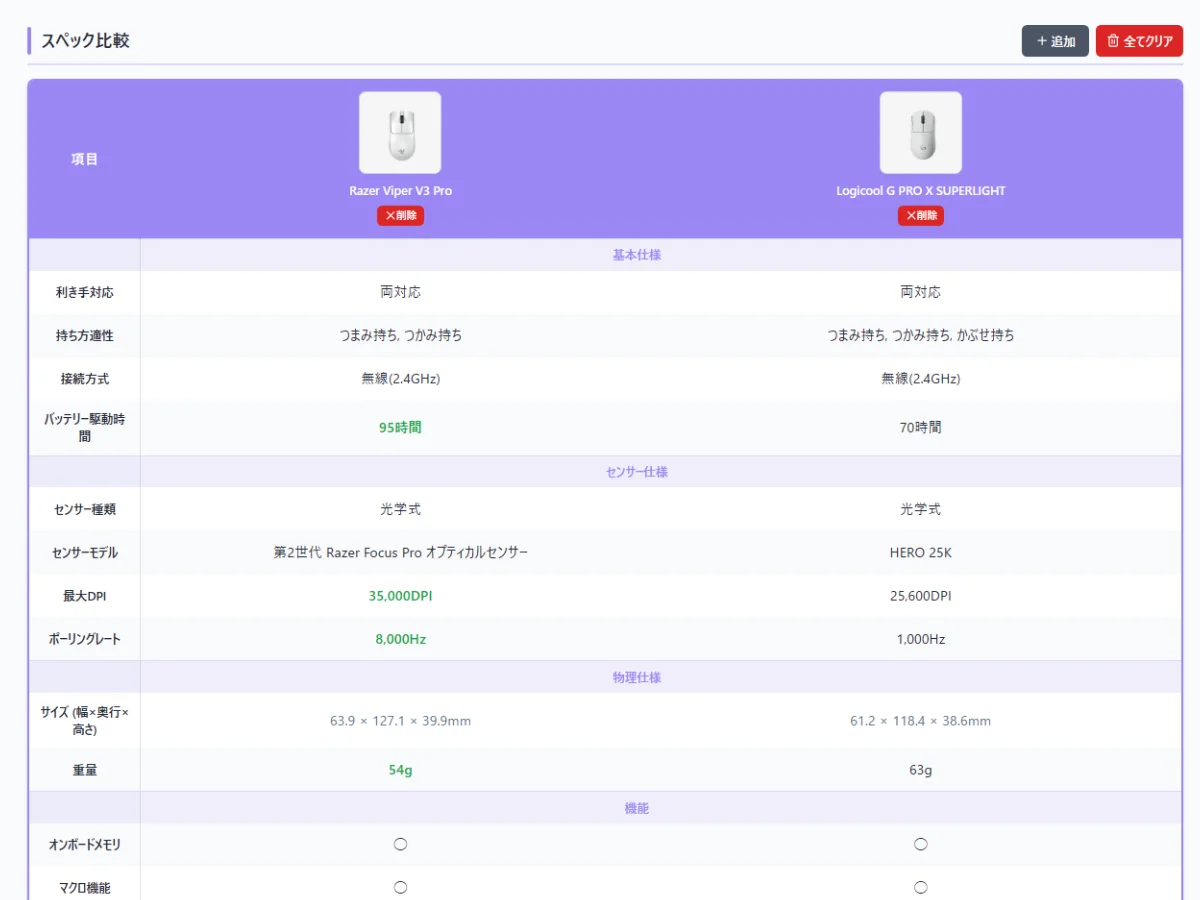
Task: Click the trash icon on 全てクリア button
Action: pos(1113,42)
